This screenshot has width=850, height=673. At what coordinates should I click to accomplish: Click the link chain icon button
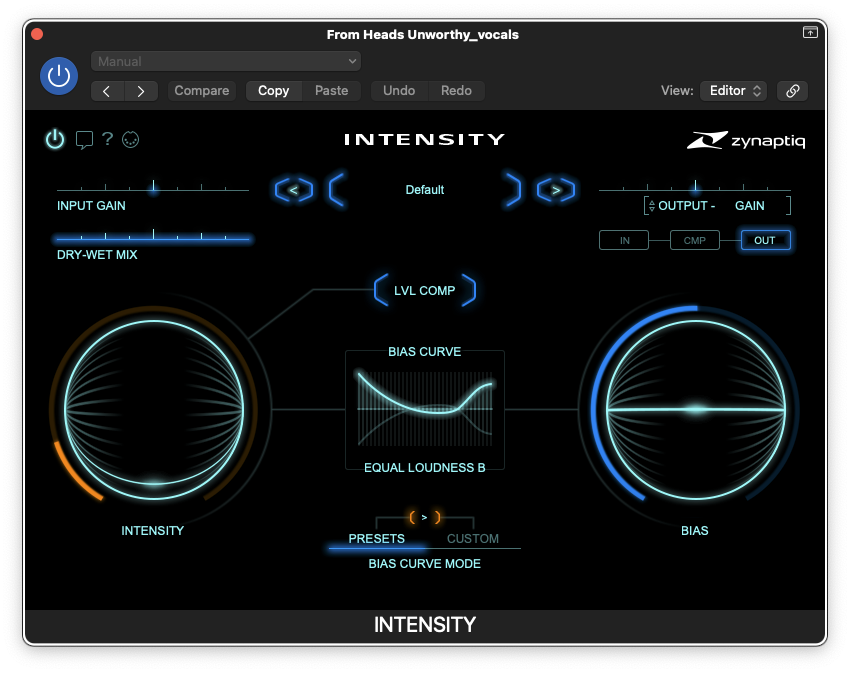coord(793,91)
